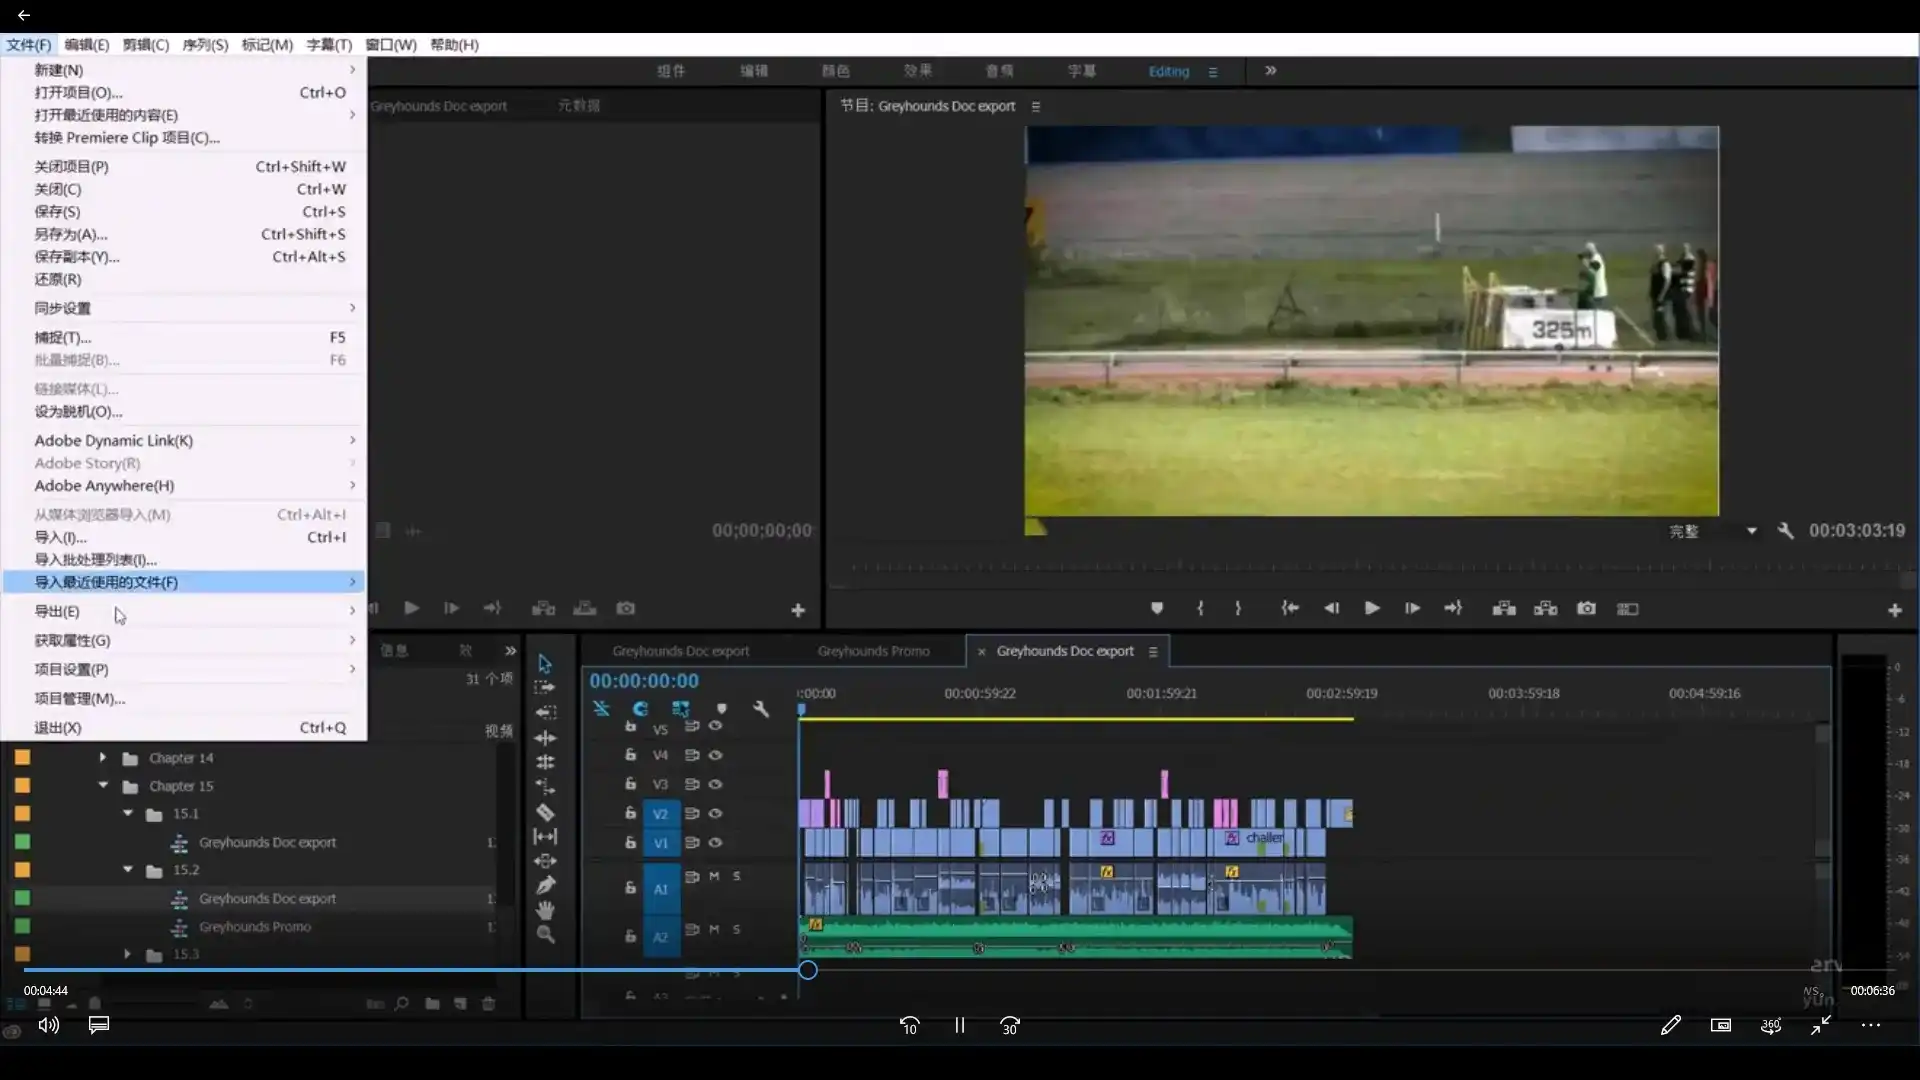Select the Pen tool in the timeline toolbar

point(546,886)
